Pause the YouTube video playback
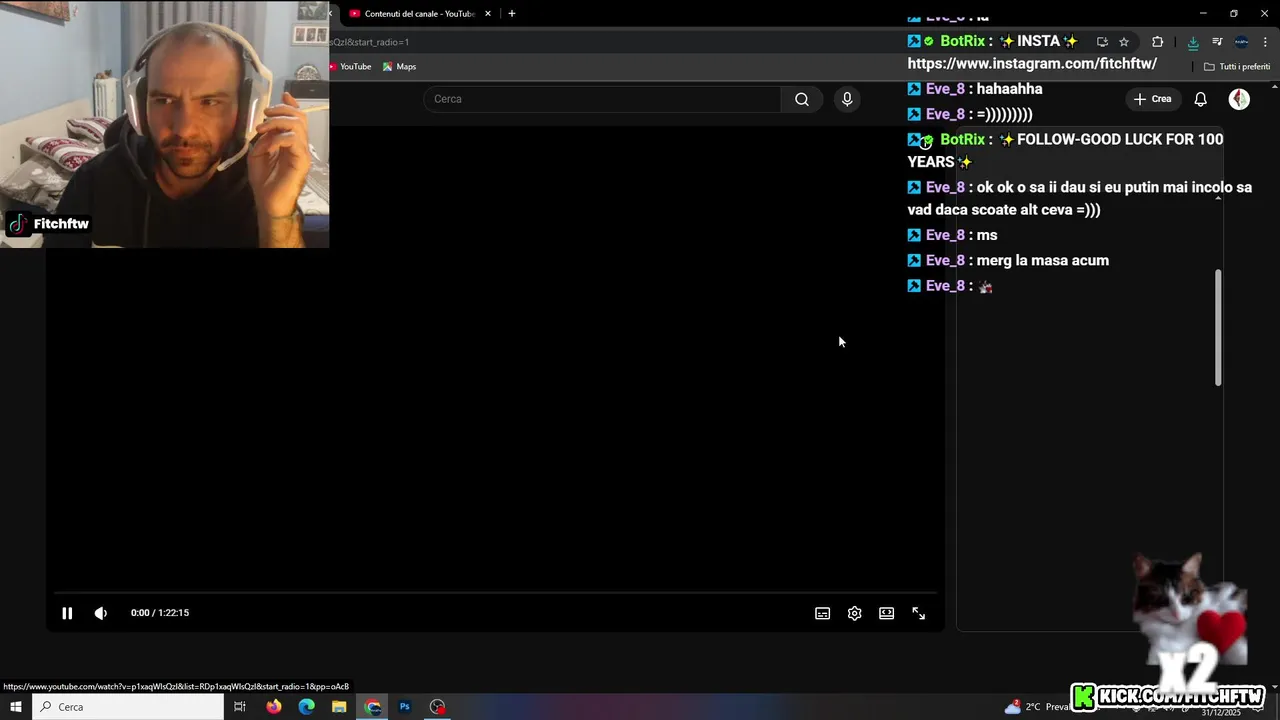 click(x=67, y=613)
